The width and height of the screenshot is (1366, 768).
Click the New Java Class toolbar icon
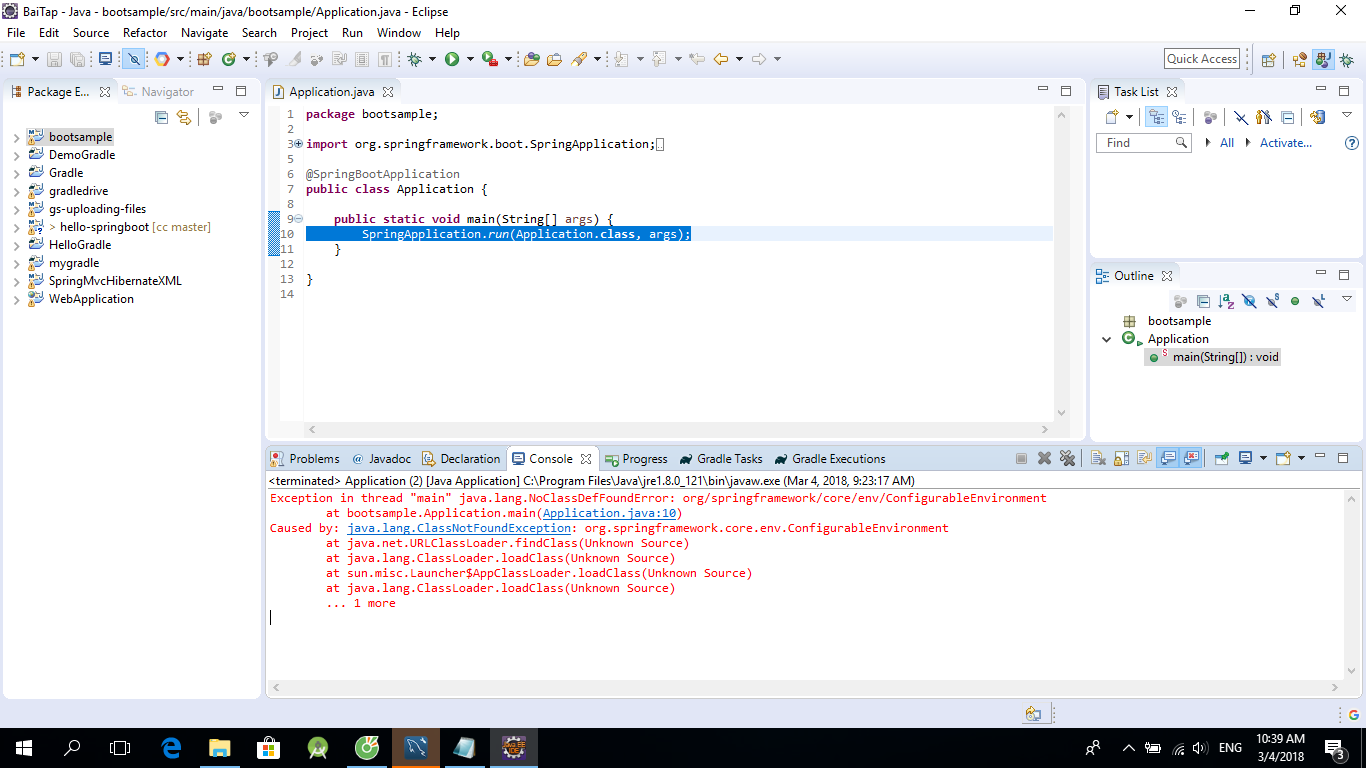click(x=228, y=60)
